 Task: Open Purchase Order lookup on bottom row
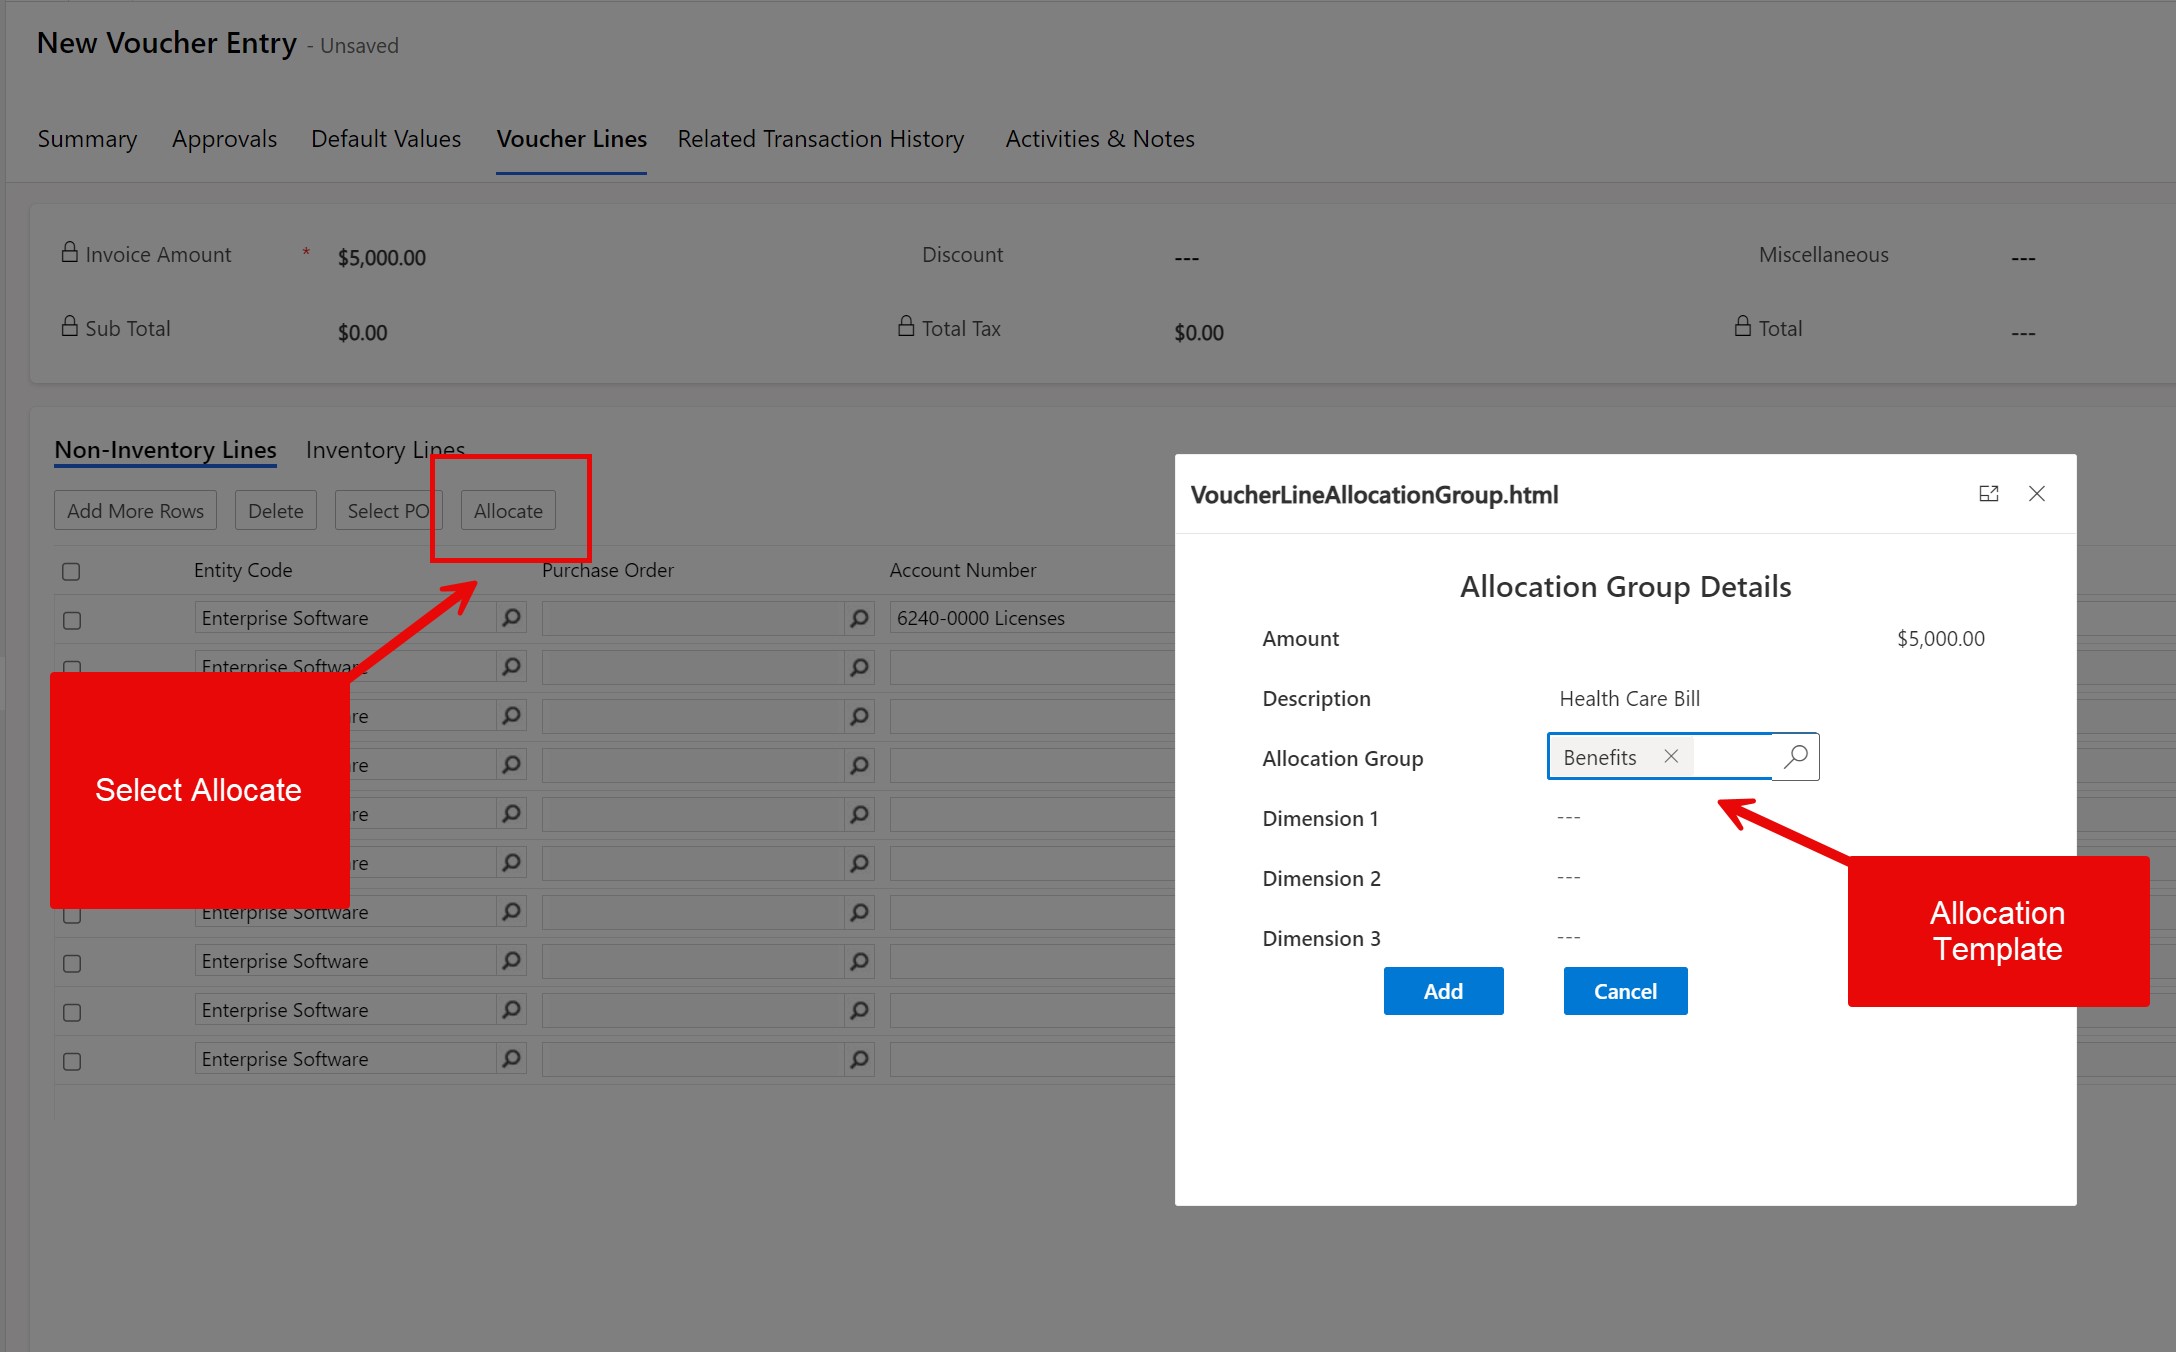(858, 1058)
